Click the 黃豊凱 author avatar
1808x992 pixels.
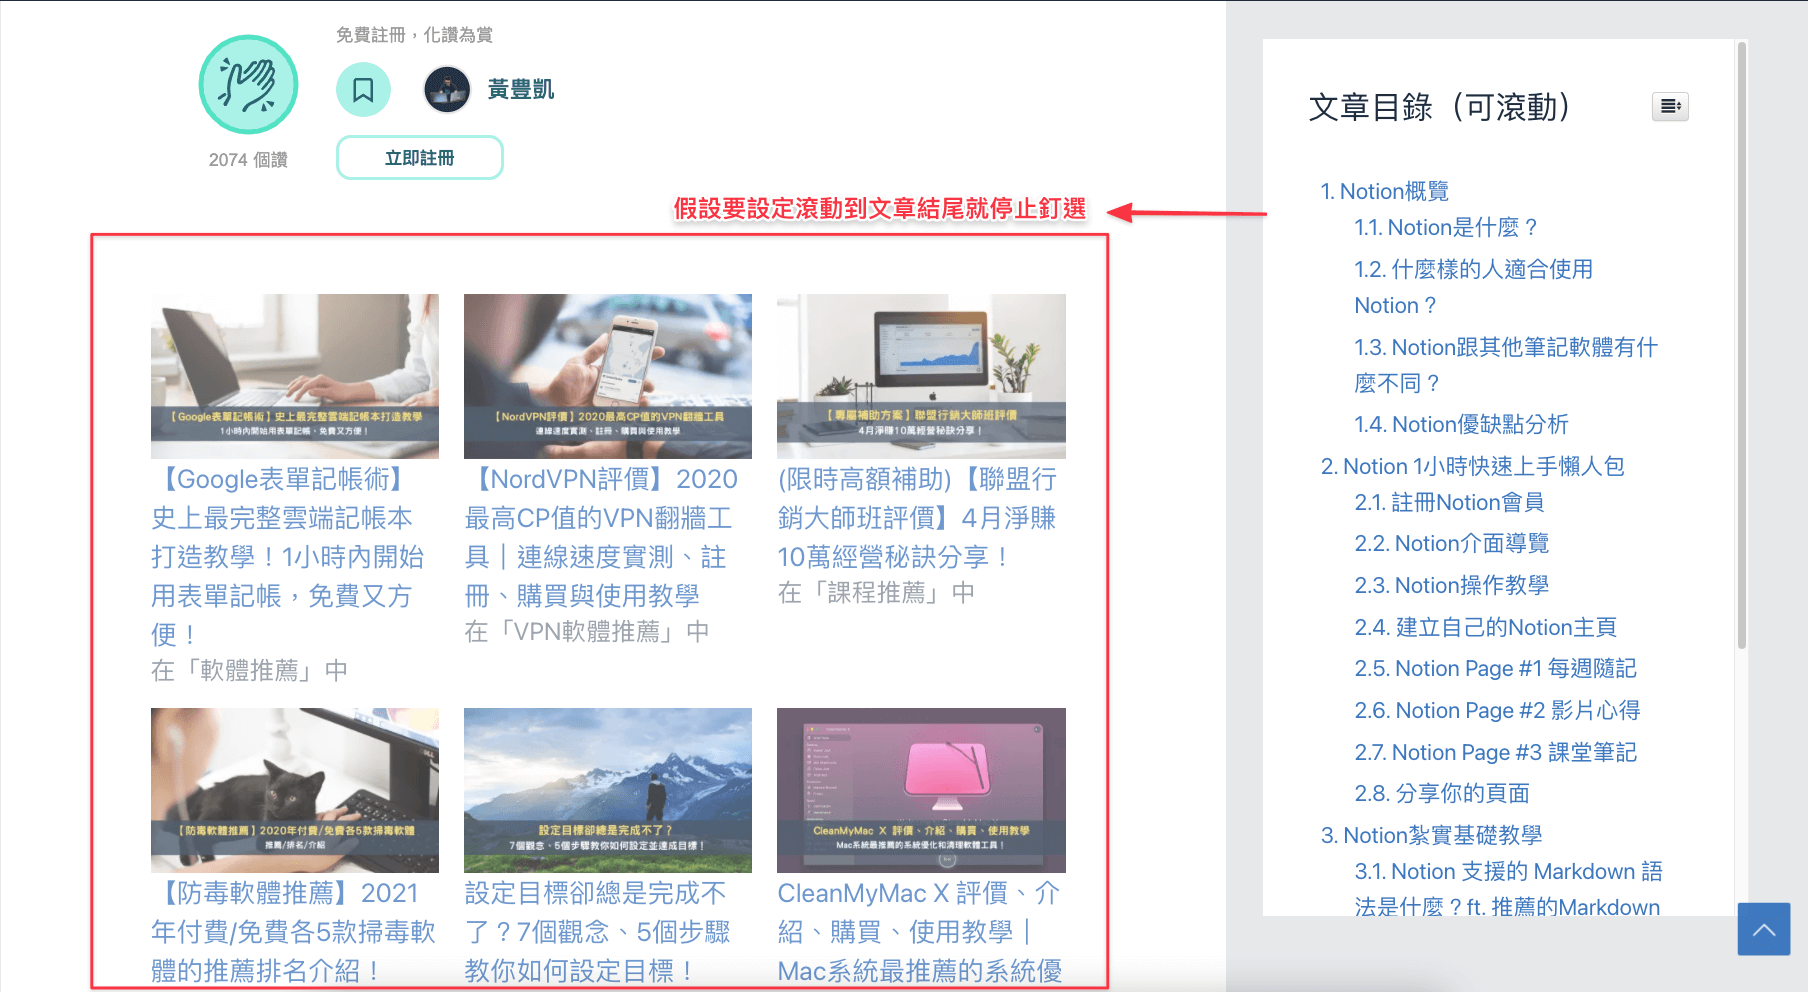[447, 90]
